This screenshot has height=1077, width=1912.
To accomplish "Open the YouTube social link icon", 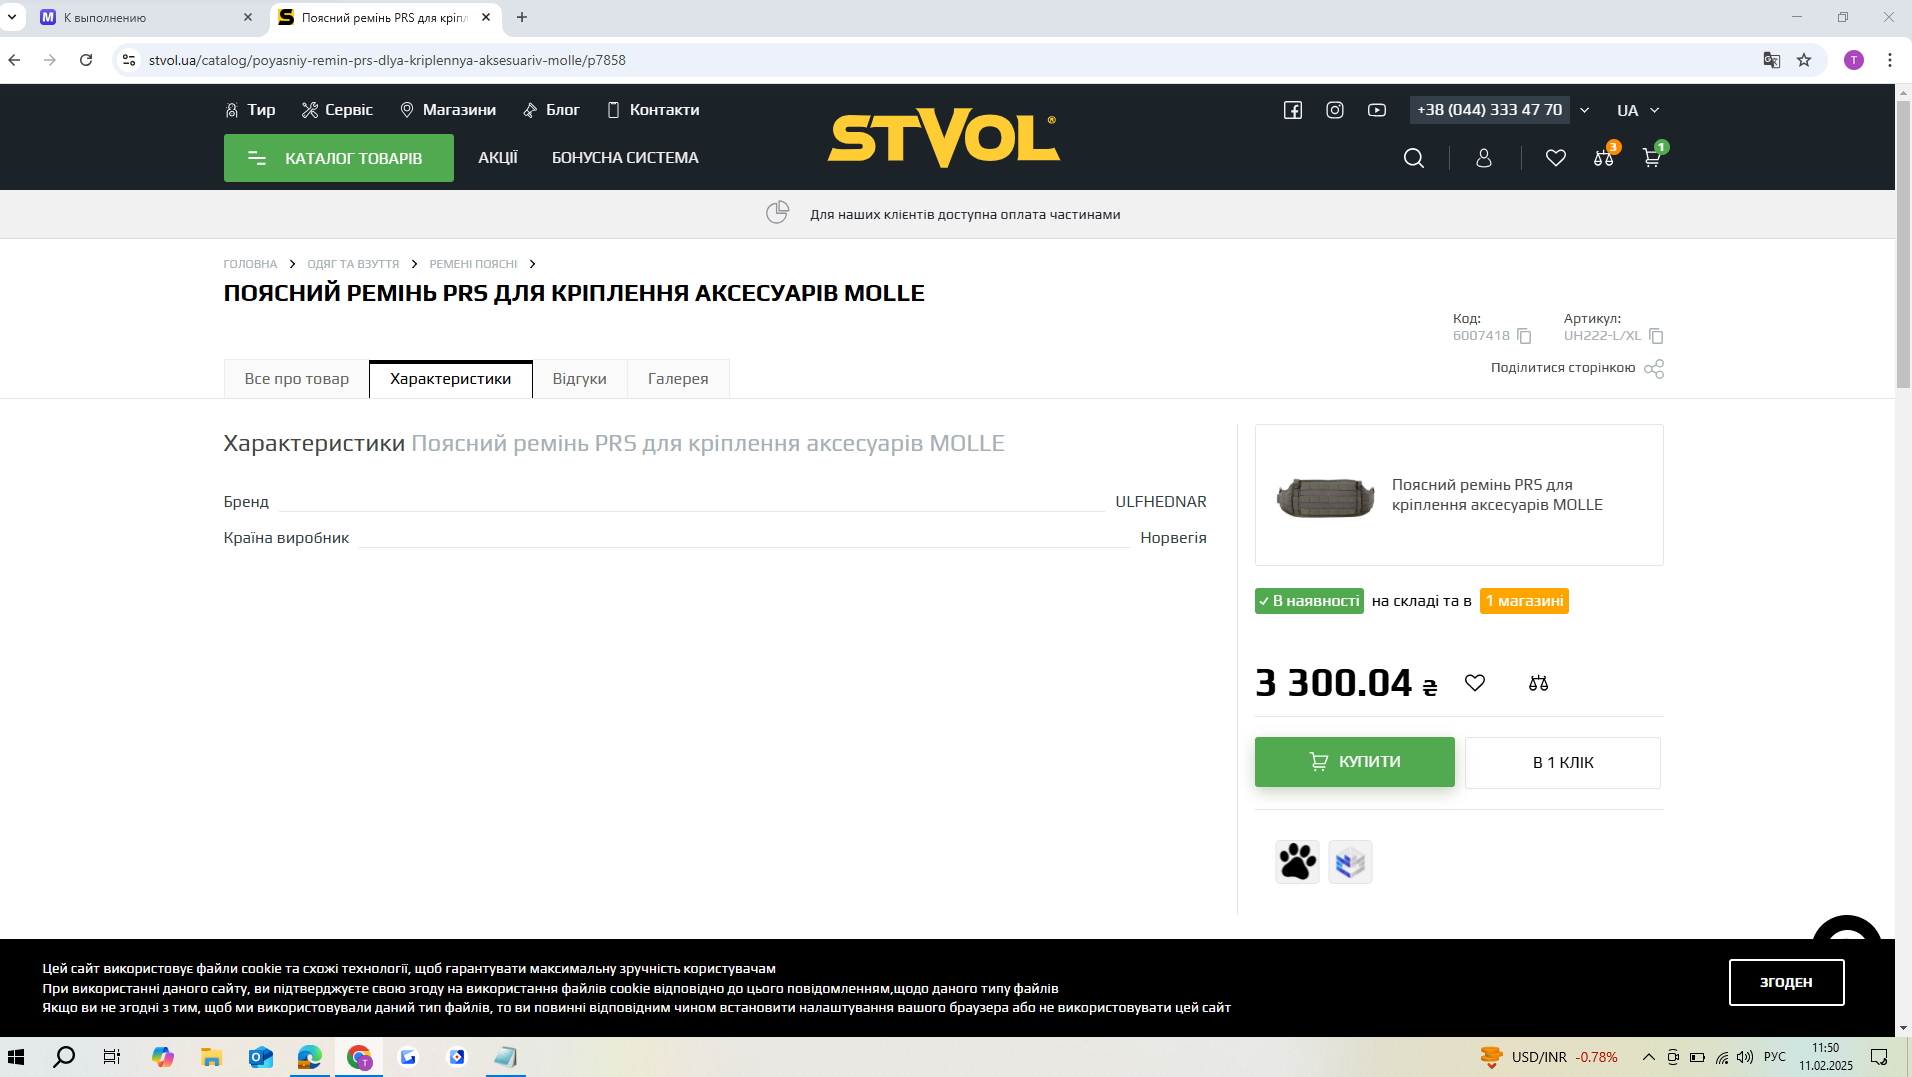I will 1377,110.
